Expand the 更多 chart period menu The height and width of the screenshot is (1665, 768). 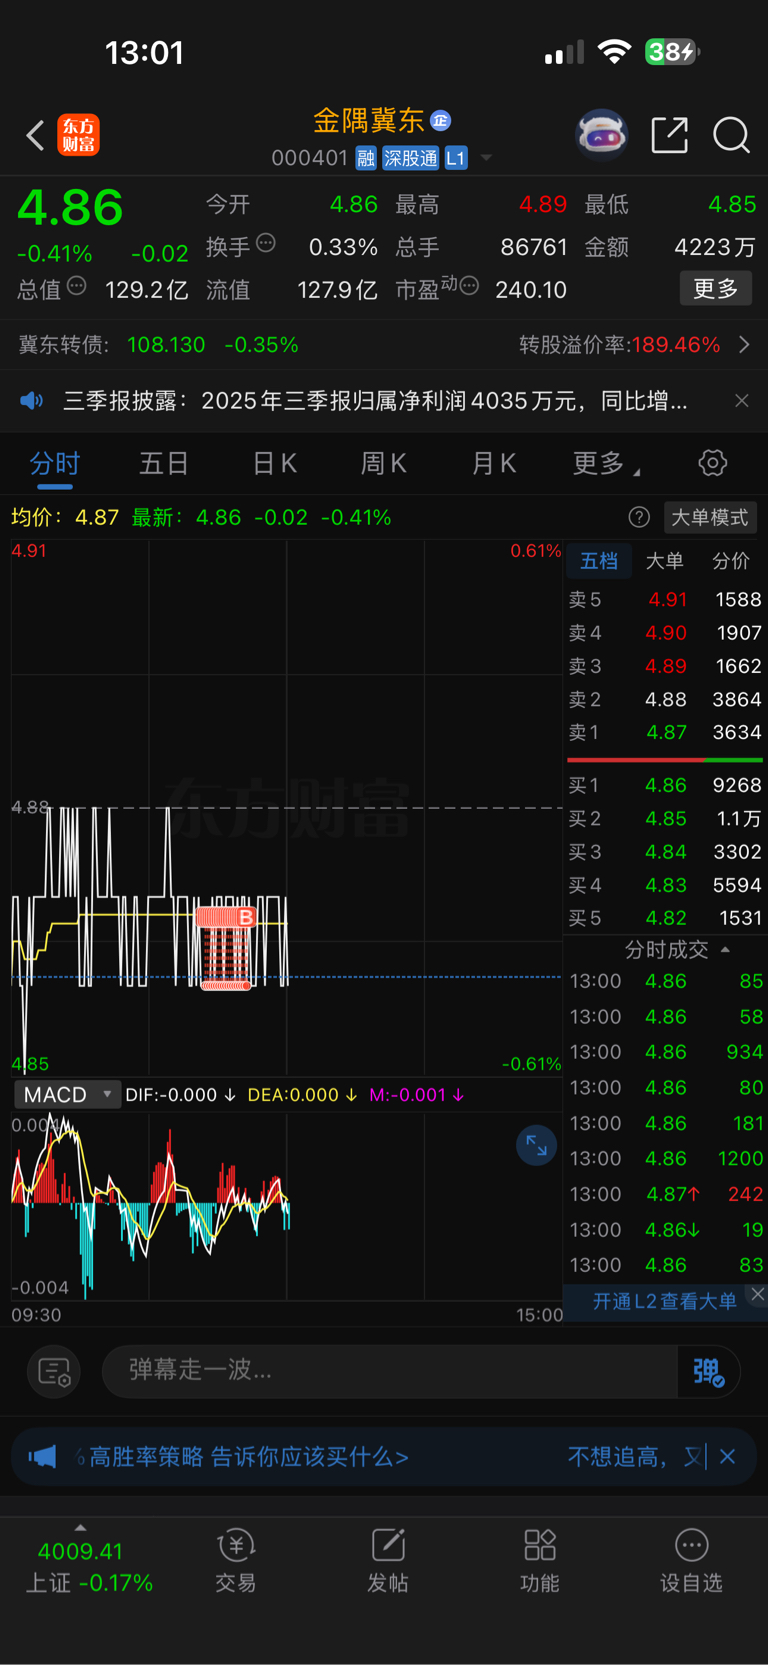(x=606, y=464)
